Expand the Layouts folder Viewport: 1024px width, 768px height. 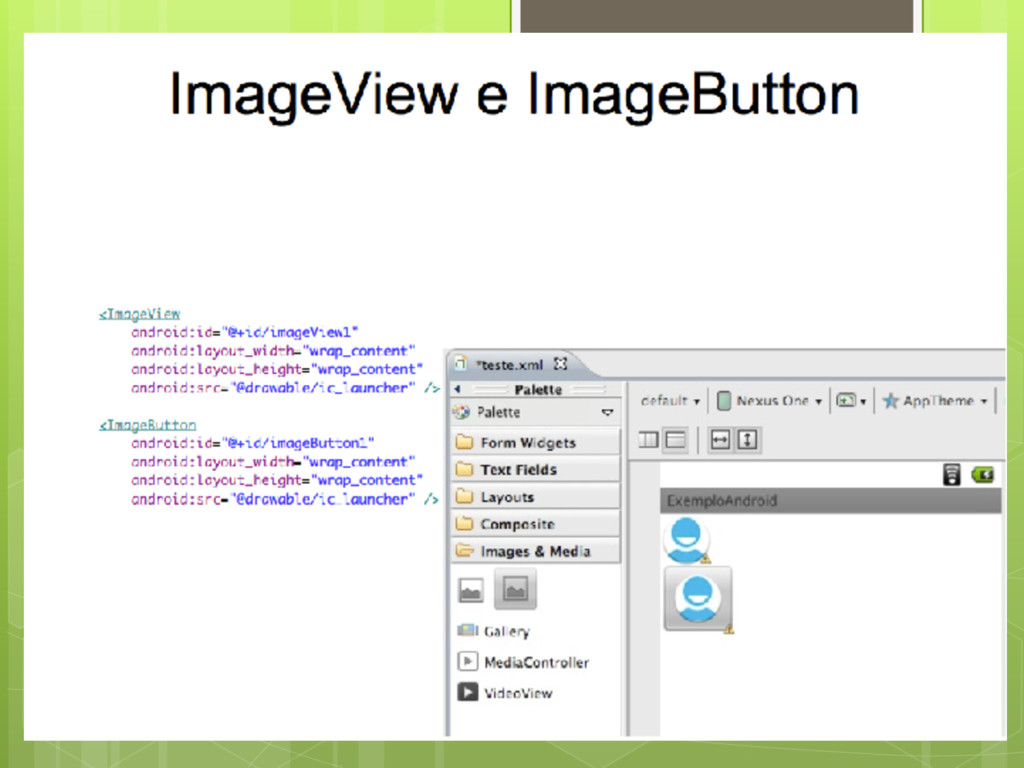click(535, 497)
